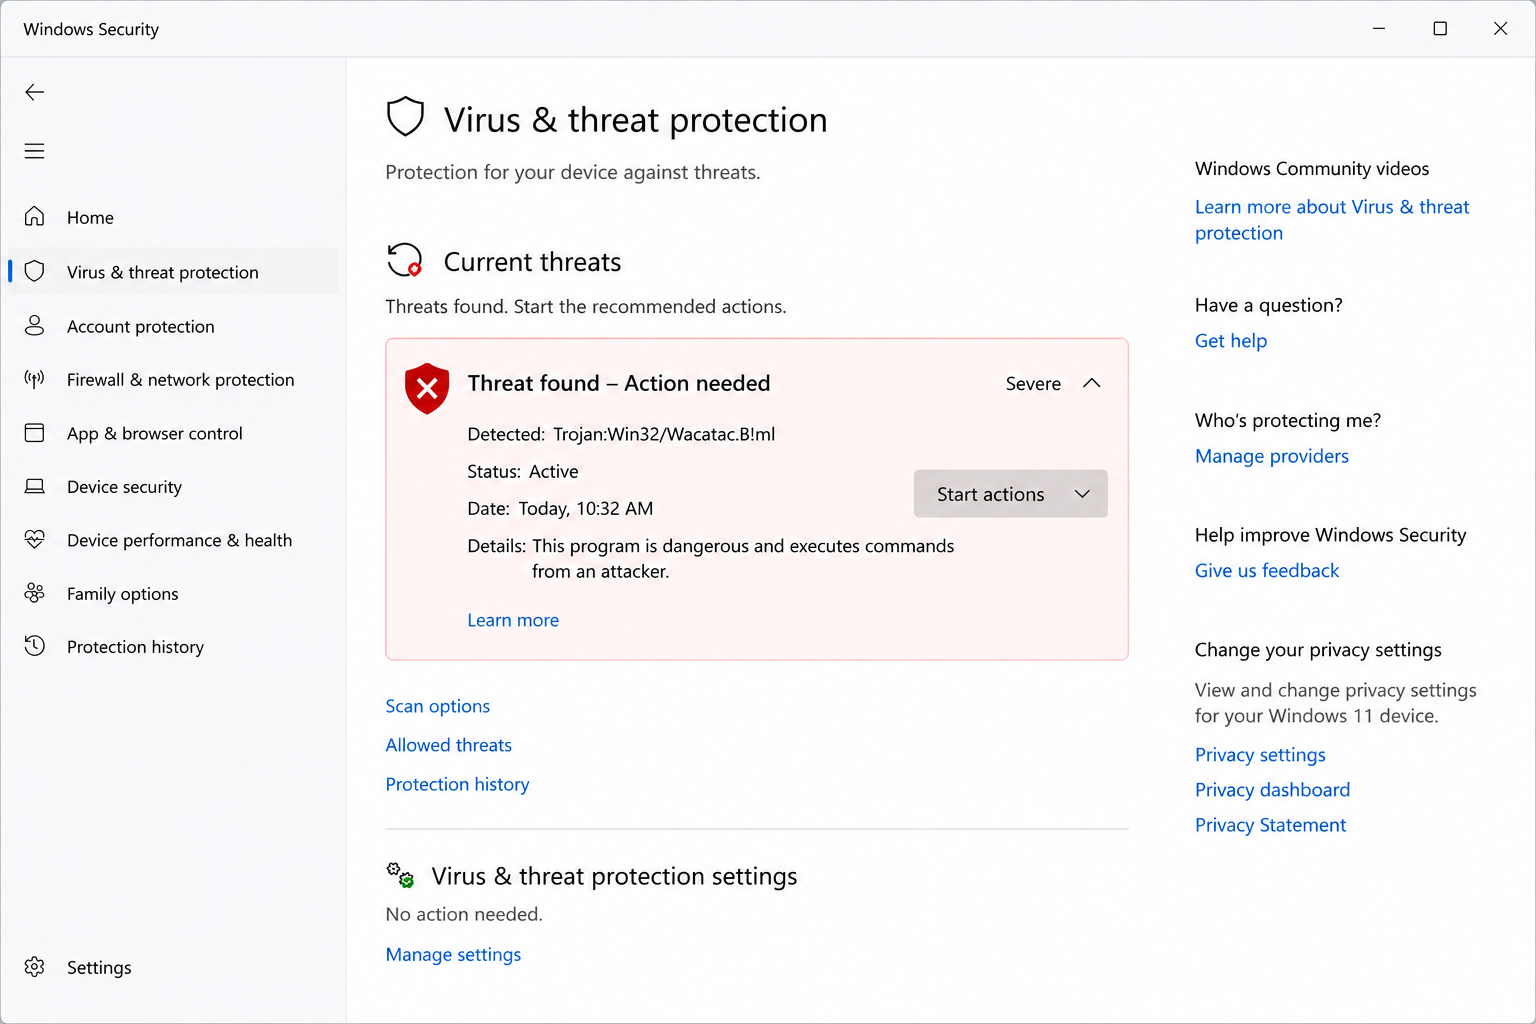Click the gears icon by protection settings

pyautogui.click(x=401, y=875)
